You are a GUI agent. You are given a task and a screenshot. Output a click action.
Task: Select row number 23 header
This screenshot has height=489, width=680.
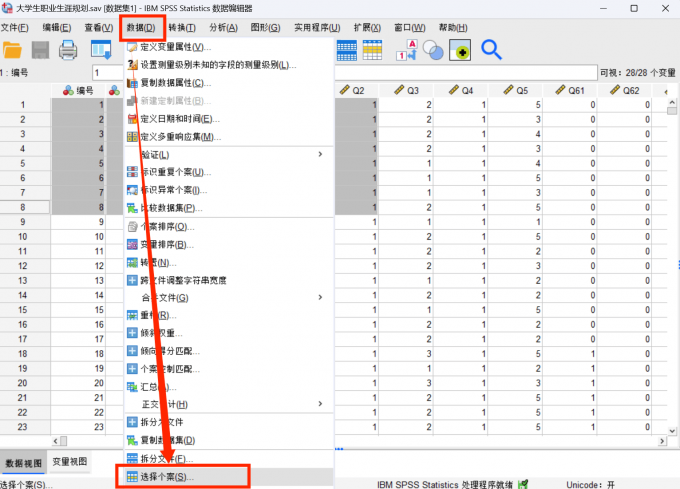point(23,427)
